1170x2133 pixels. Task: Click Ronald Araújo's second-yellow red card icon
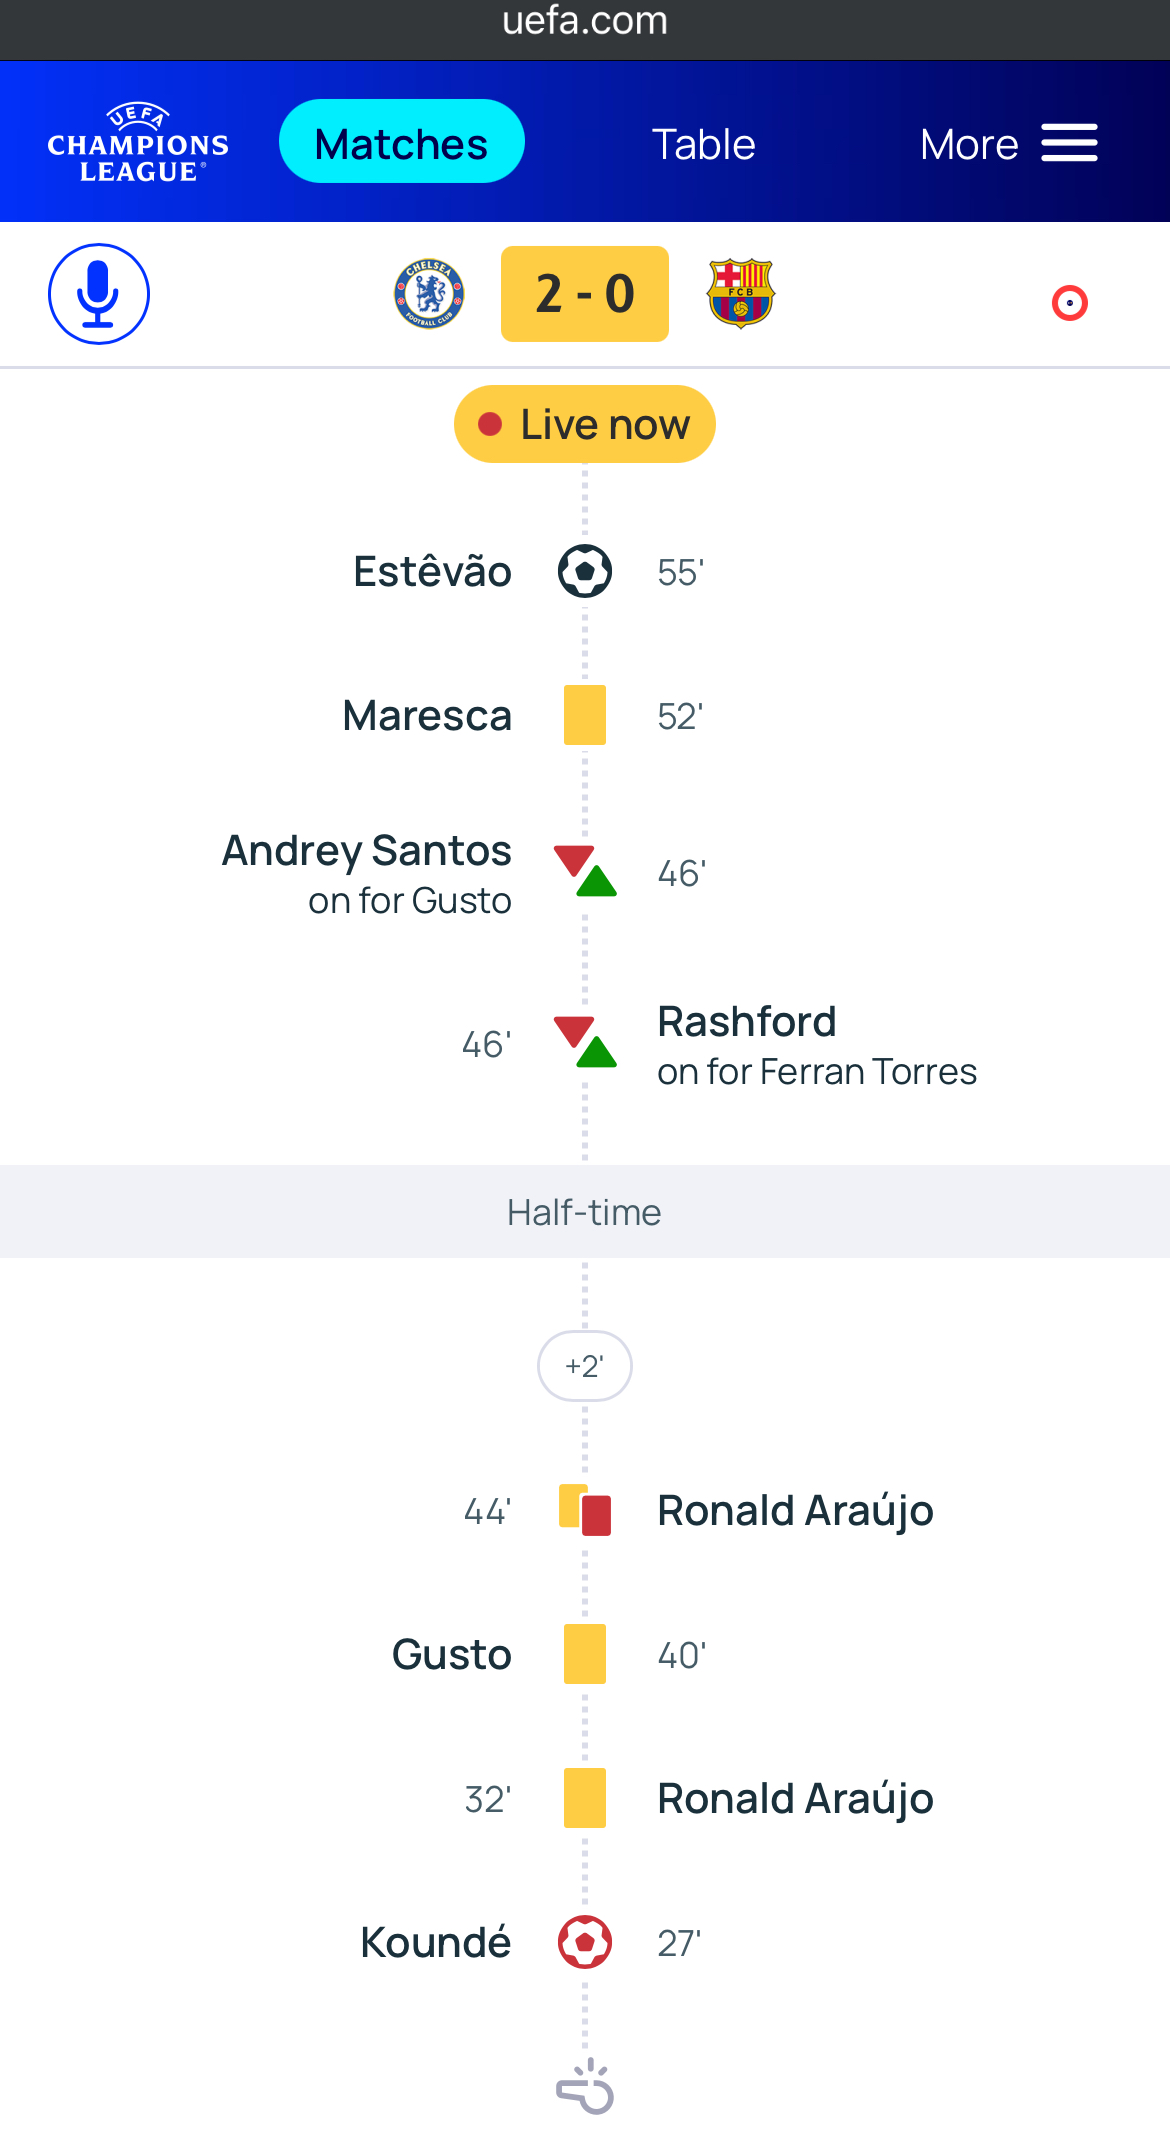pyautogui.click(x=585, y=1510)
